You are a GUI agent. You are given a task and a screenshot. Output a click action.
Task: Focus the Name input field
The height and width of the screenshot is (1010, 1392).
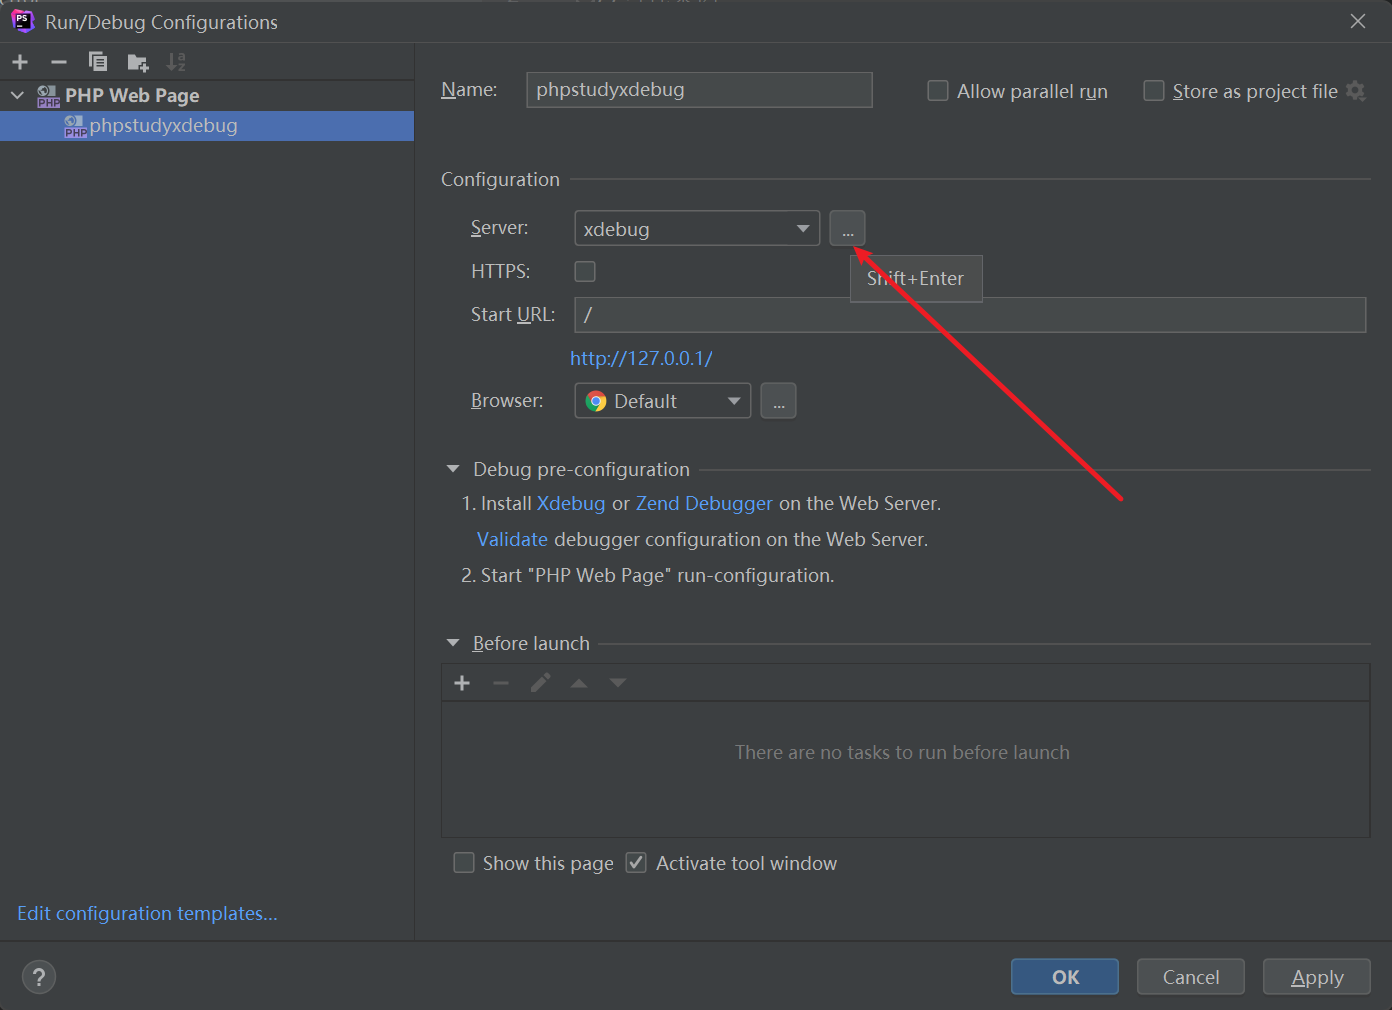pos(699,90)
